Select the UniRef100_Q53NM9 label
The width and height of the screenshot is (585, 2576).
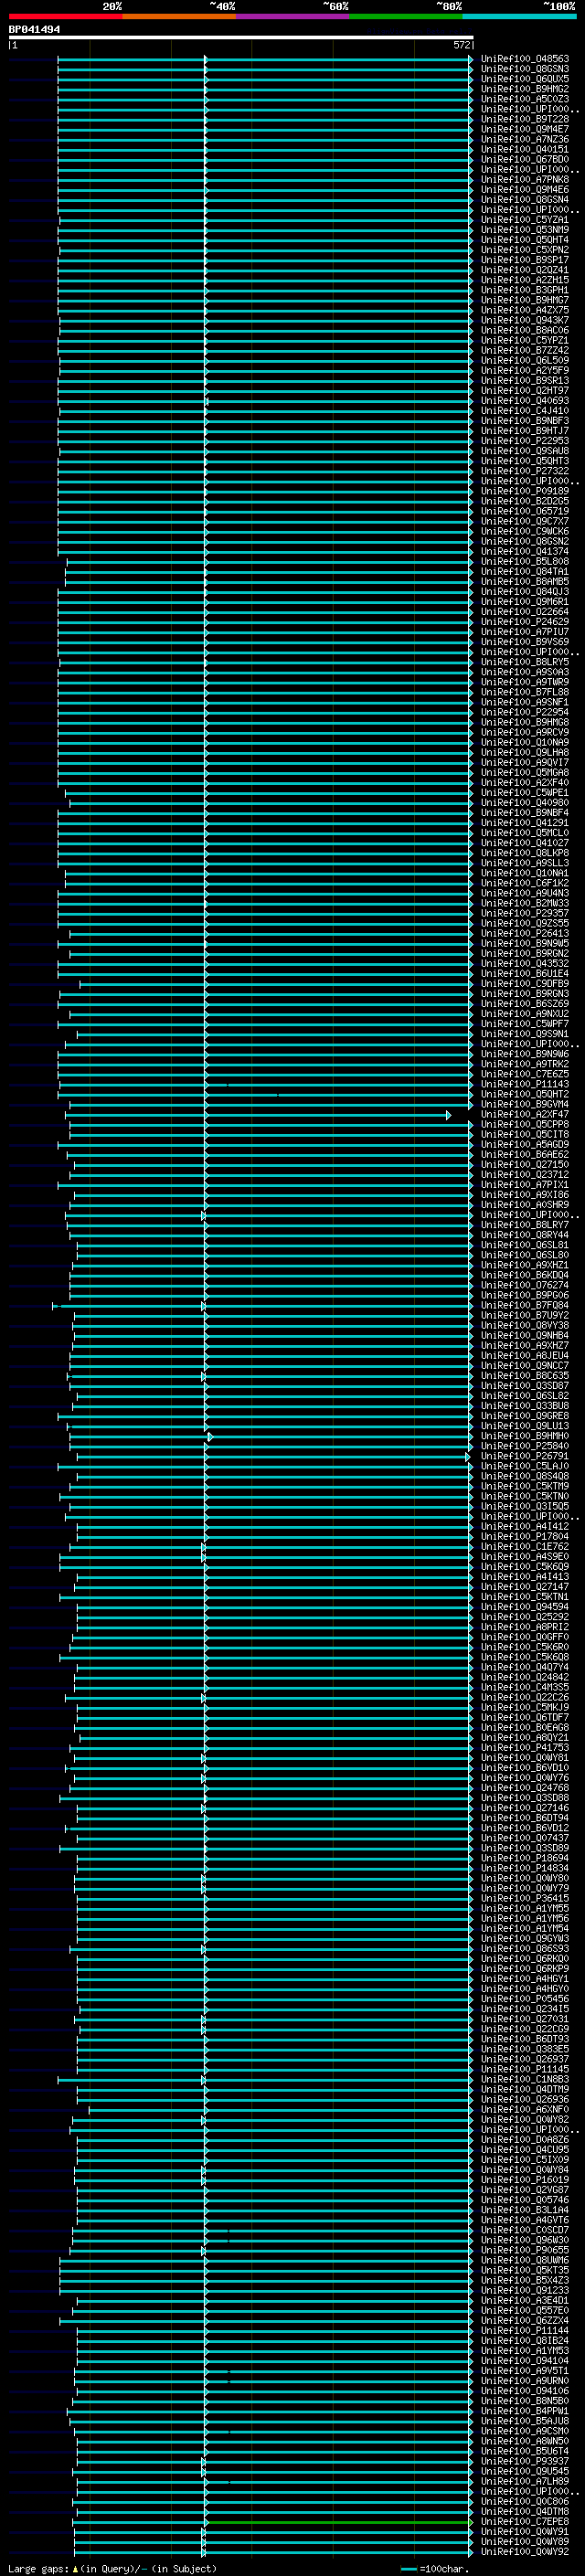(525, 230)
